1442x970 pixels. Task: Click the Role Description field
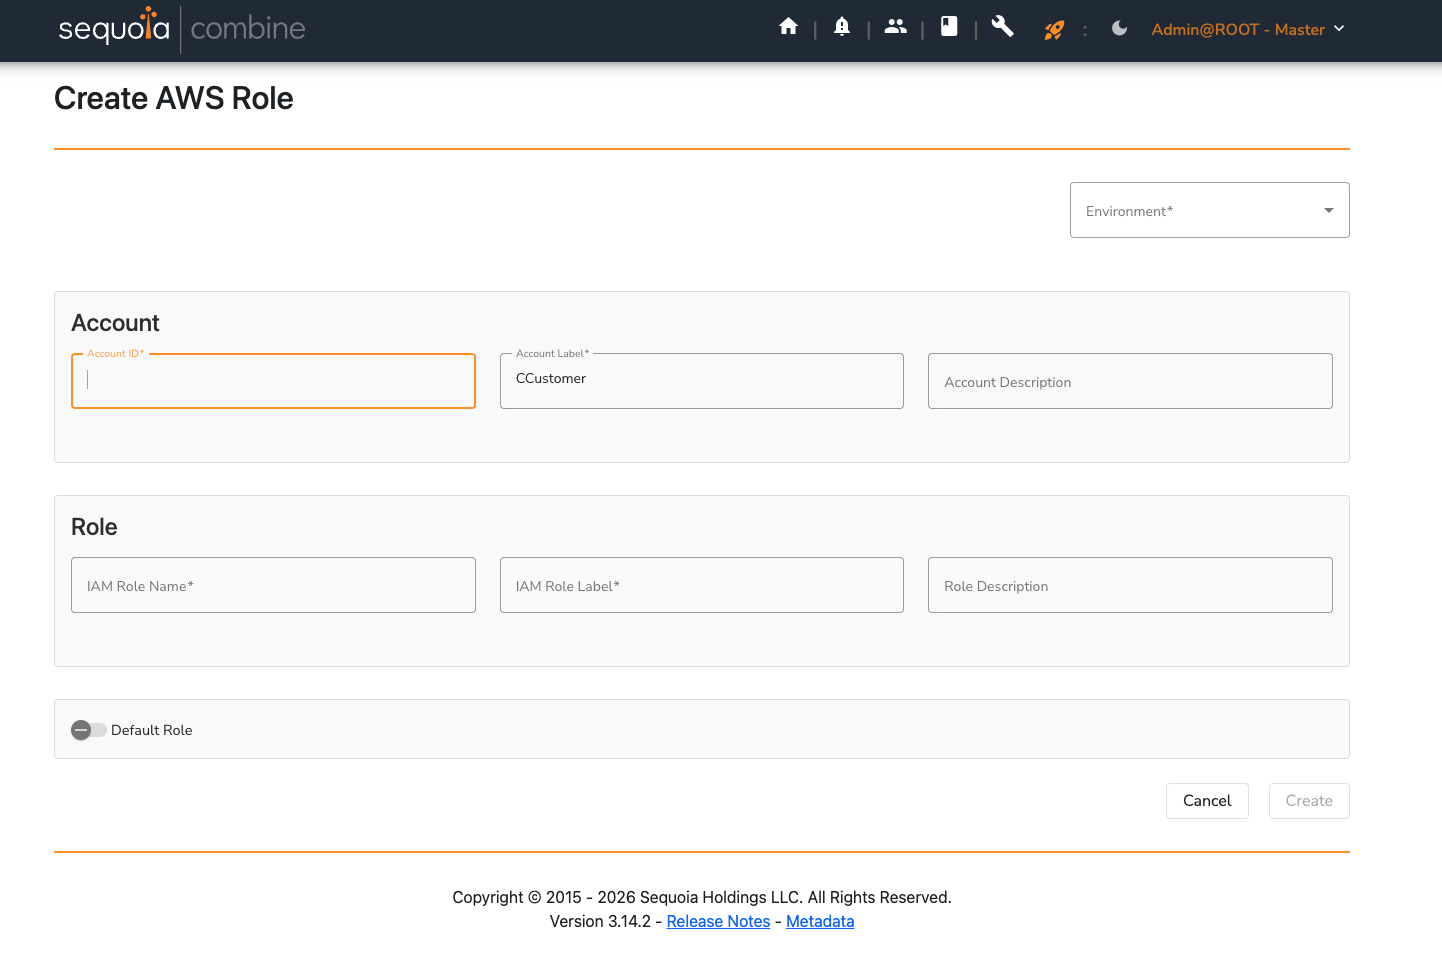coord(1130,585)
